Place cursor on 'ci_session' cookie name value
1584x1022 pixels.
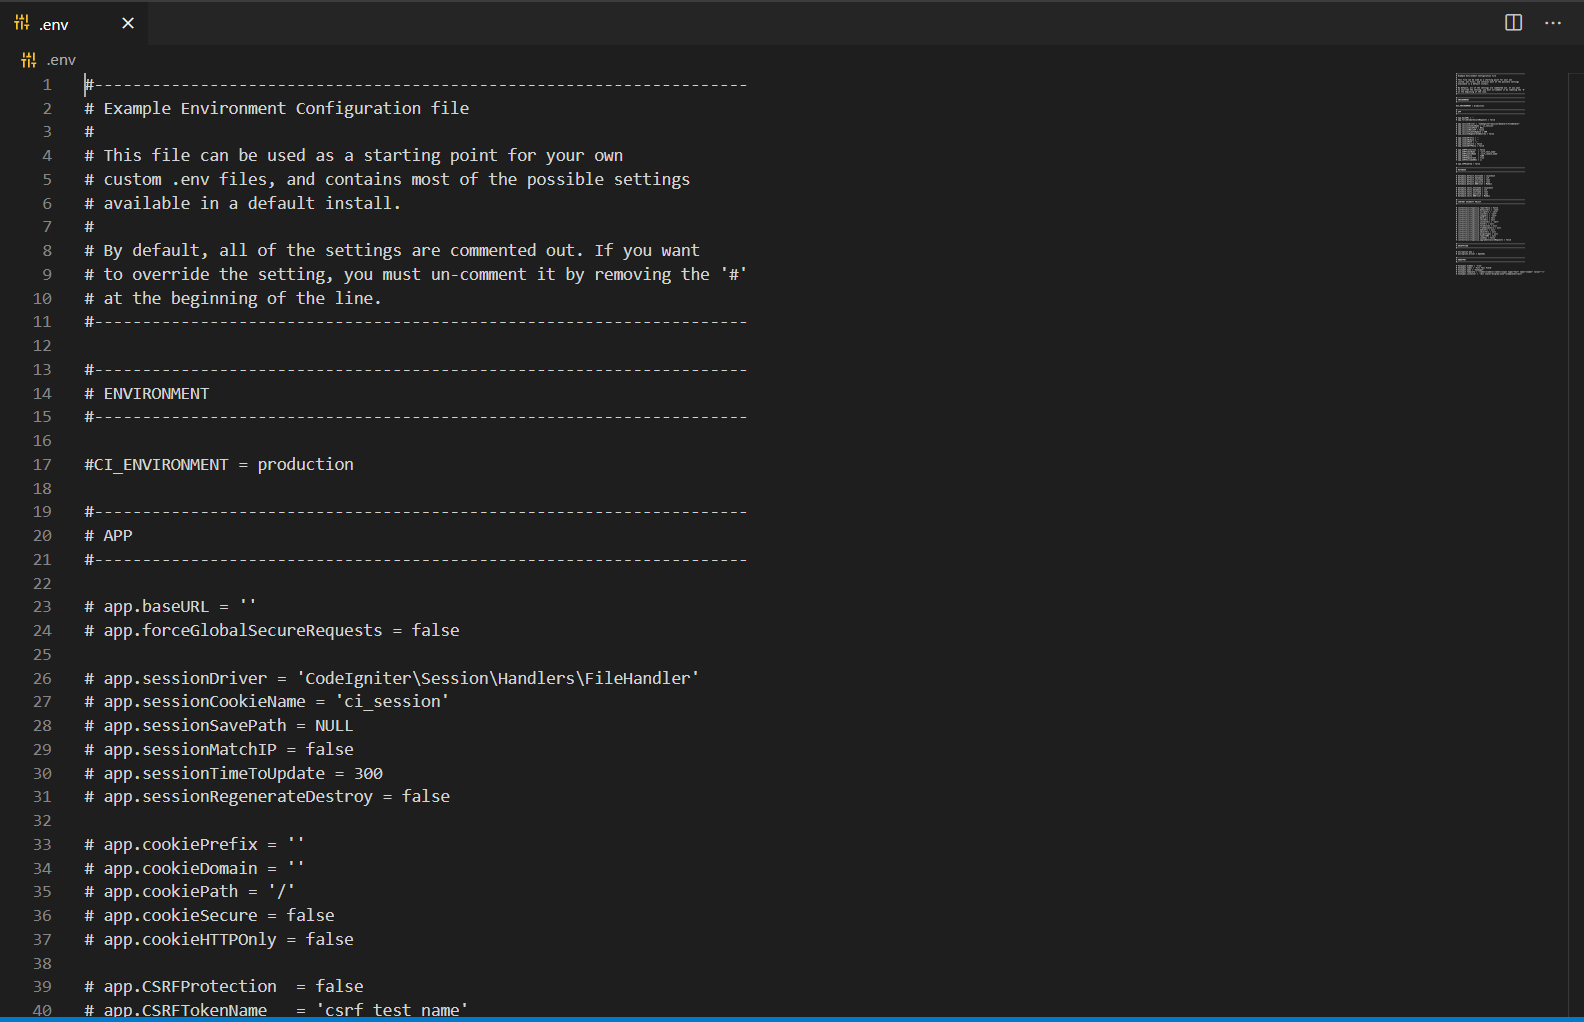coord(392,702)
